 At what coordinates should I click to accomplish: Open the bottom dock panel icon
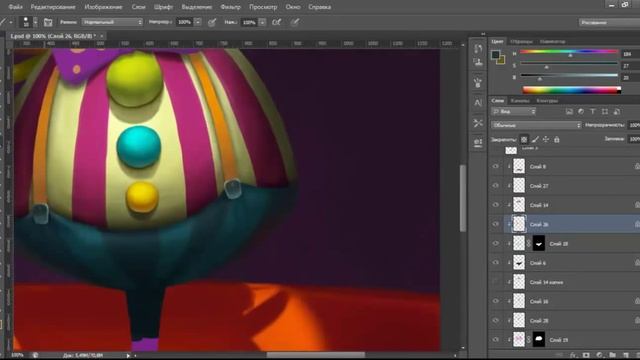click(x=478, y=142)
